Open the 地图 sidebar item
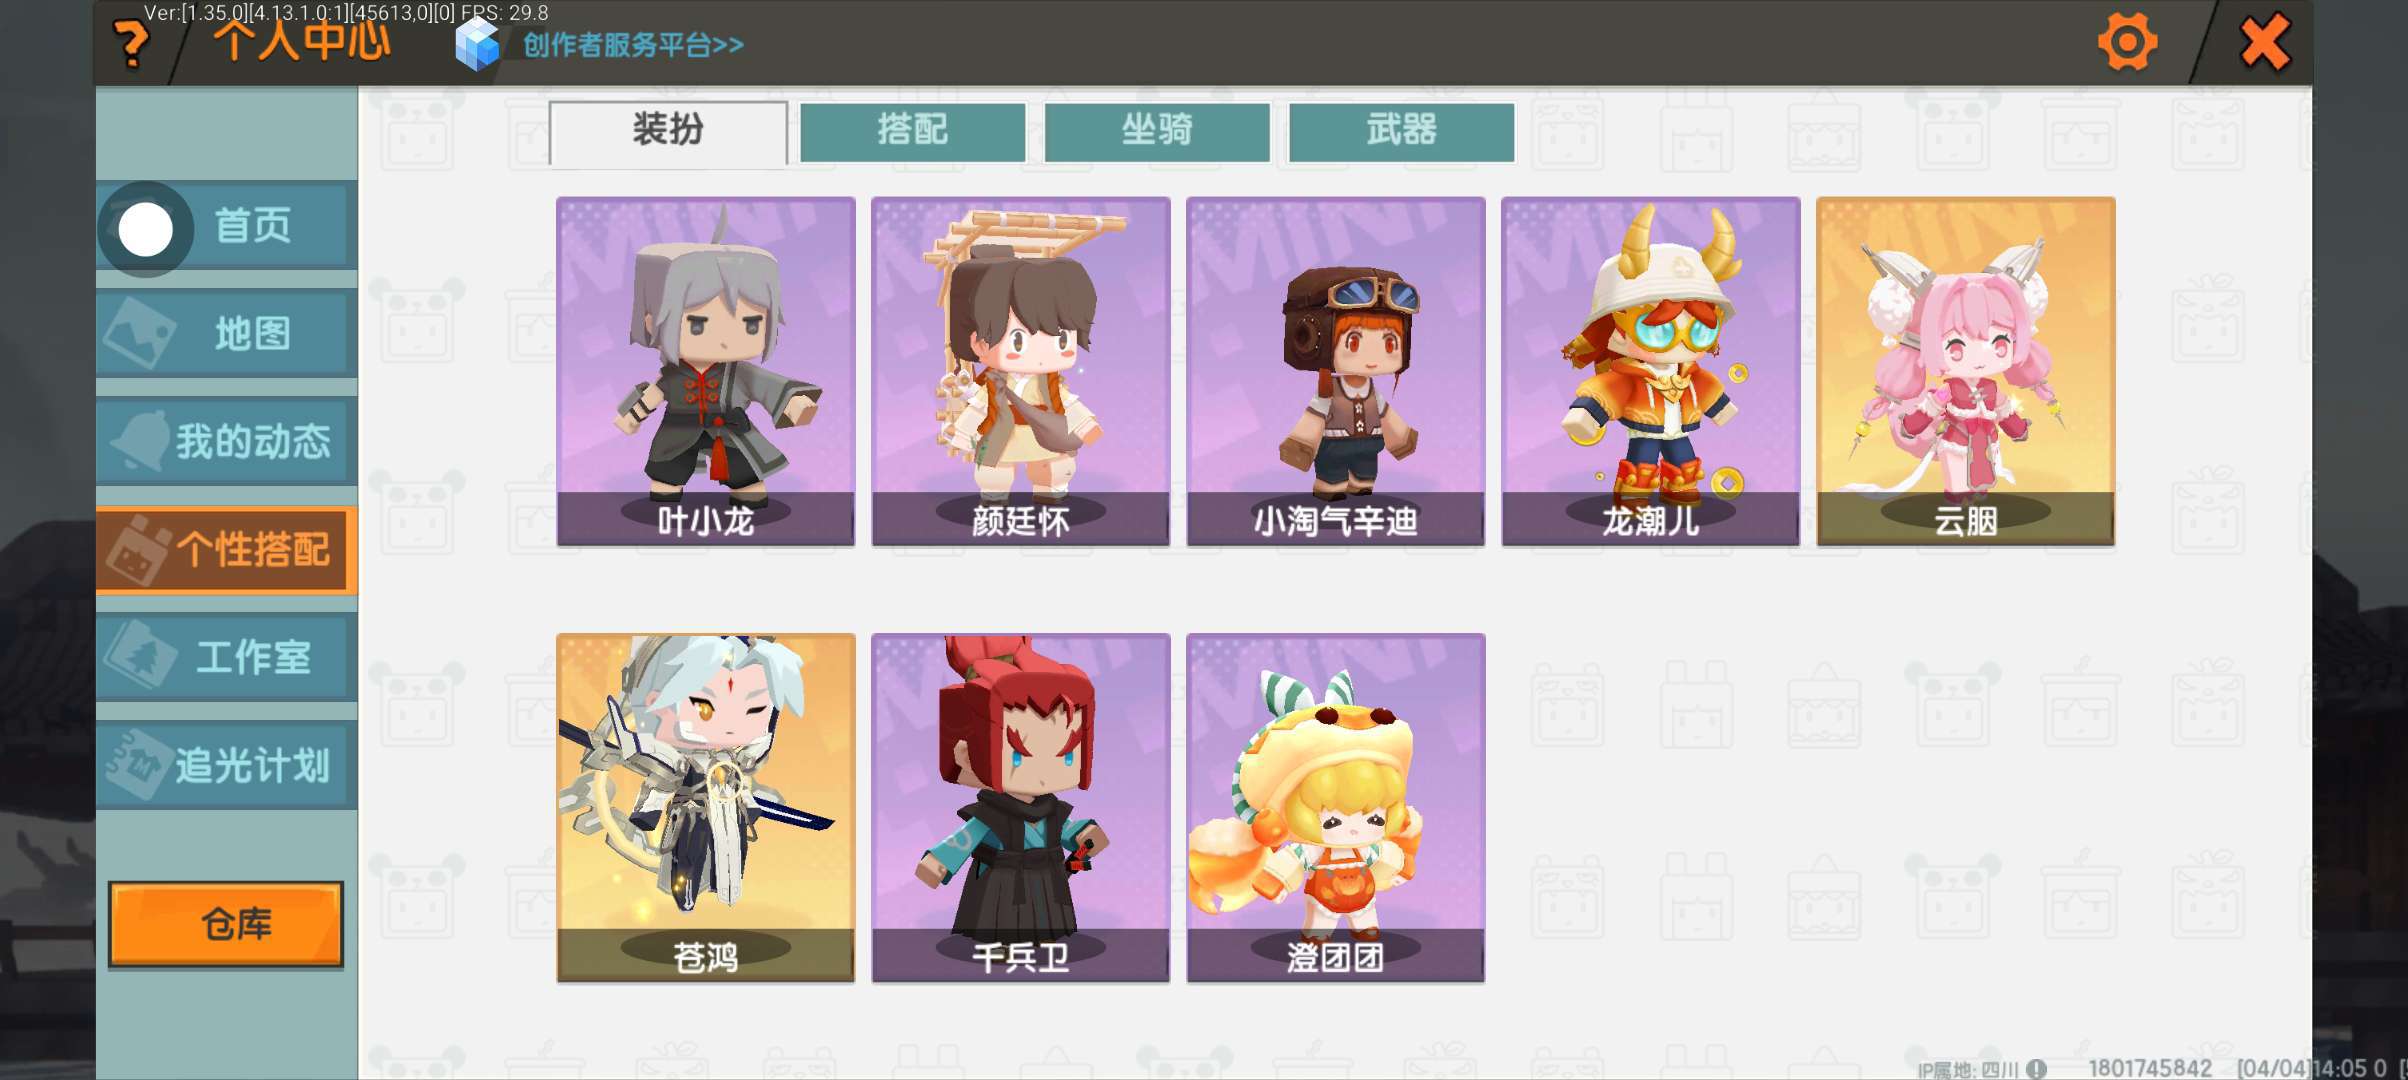 point(227,333)
